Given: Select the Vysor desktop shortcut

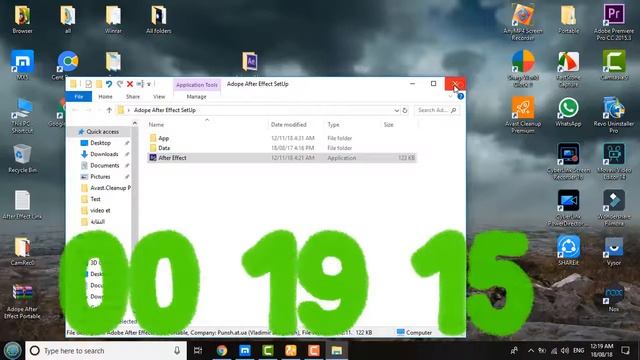Looking at the screenshot, I should click(614, 251).
